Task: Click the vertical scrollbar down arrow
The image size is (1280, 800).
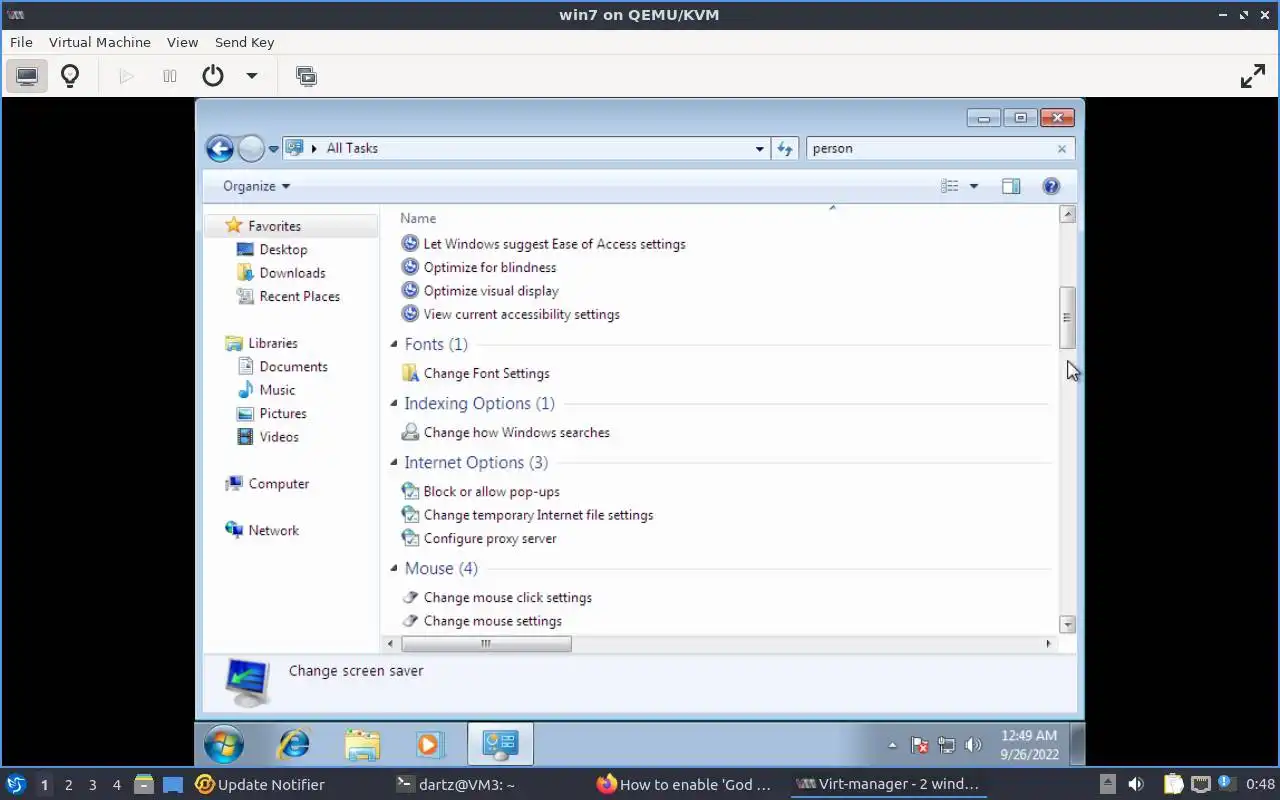Action: click(1067, 624)
